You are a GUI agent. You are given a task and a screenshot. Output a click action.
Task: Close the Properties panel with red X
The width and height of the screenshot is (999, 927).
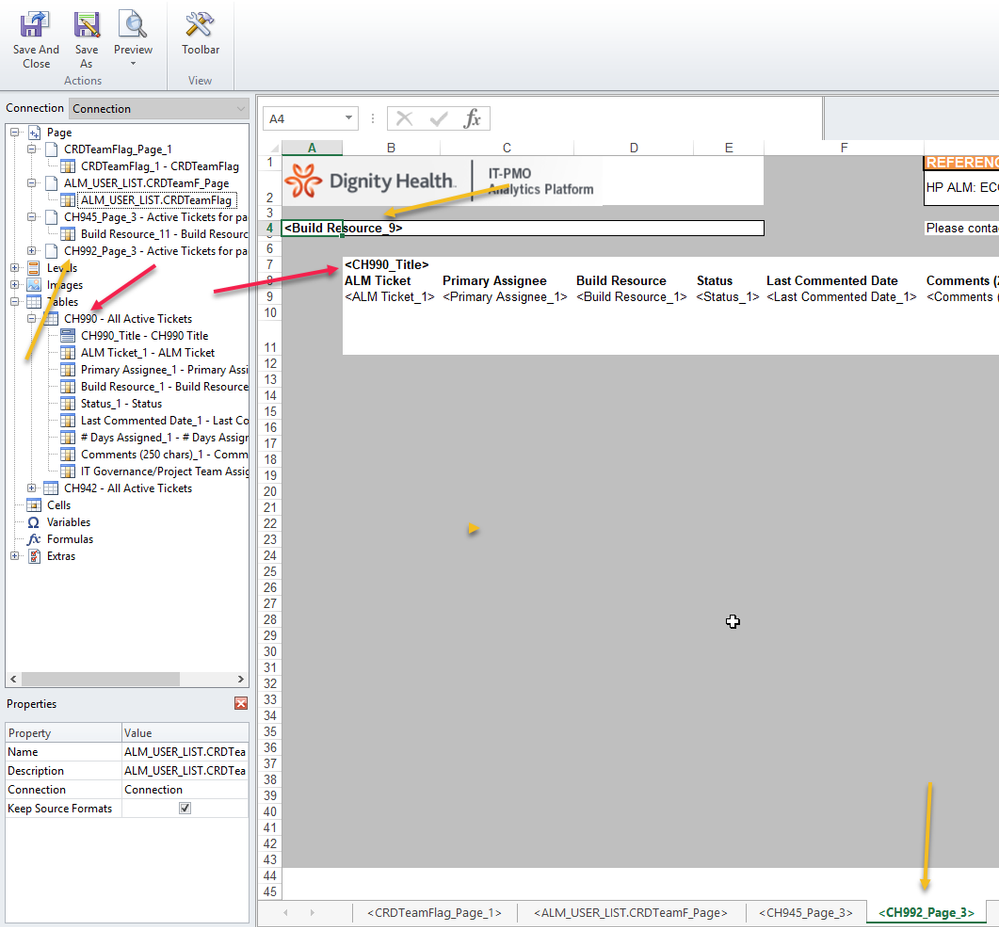click(240, 704)
